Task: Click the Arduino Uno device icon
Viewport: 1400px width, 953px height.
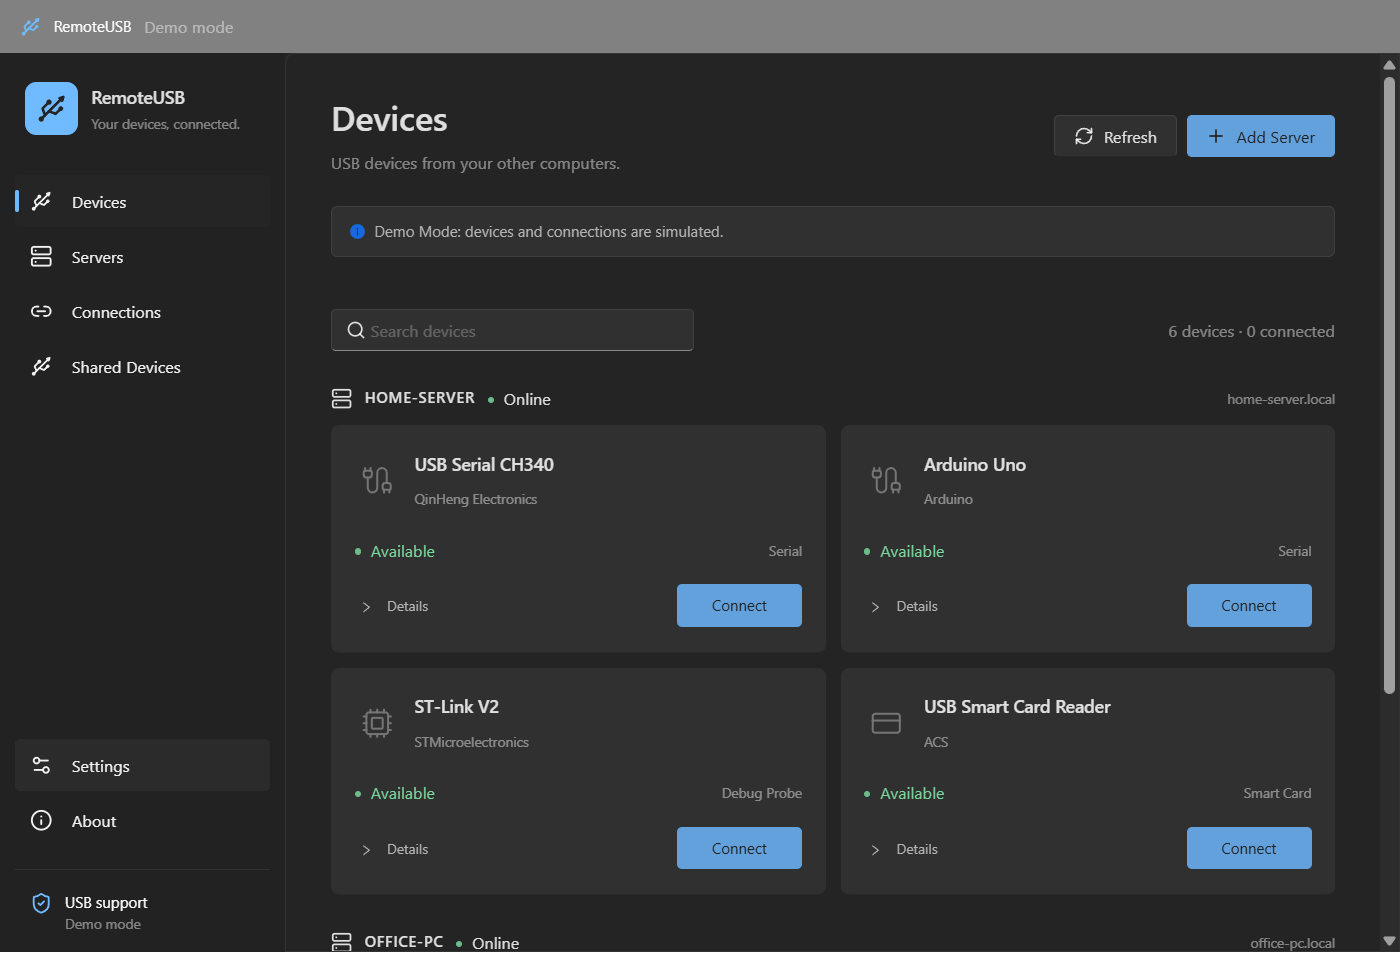Action: tap(886, 480)
